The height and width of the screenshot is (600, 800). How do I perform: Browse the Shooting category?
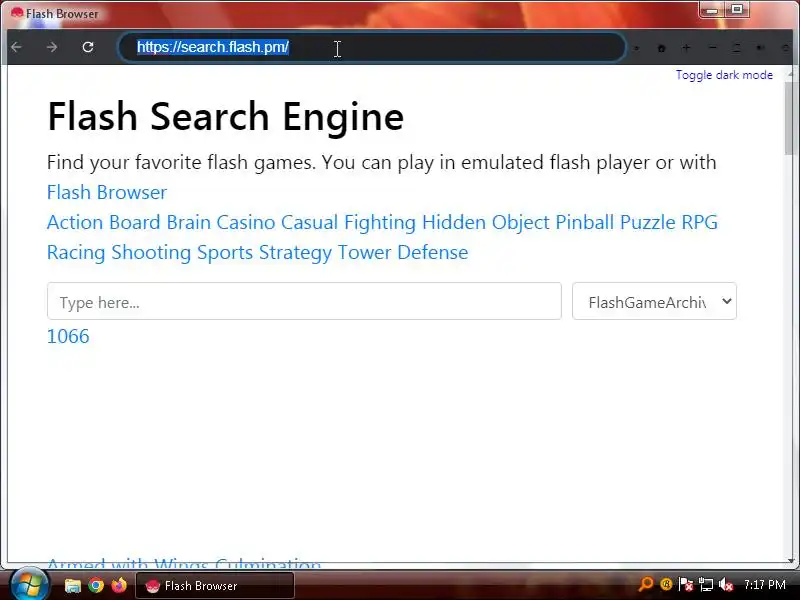tap(151, 253)
